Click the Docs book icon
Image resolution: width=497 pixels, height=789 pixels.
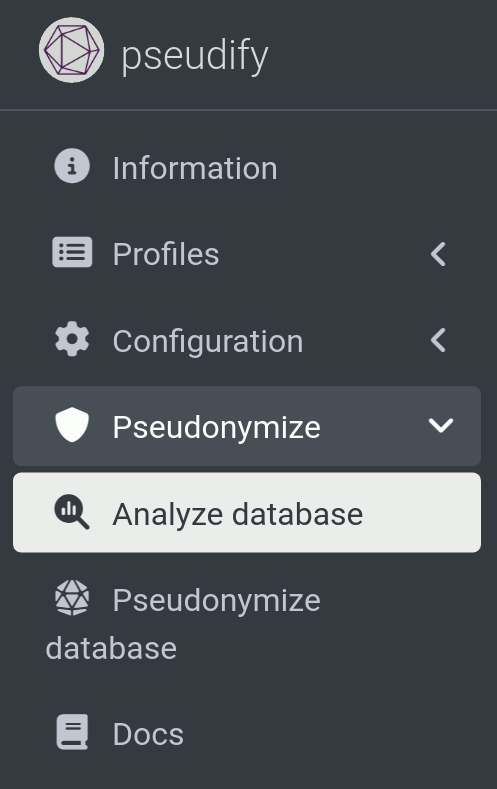point(72,732)
